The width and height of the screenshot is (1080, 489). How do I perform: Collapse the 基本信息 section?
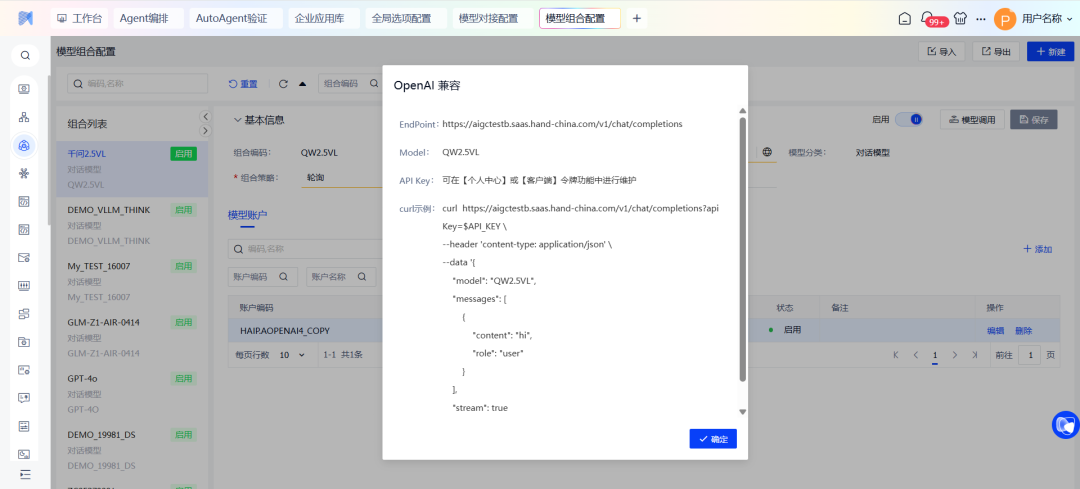237,120
